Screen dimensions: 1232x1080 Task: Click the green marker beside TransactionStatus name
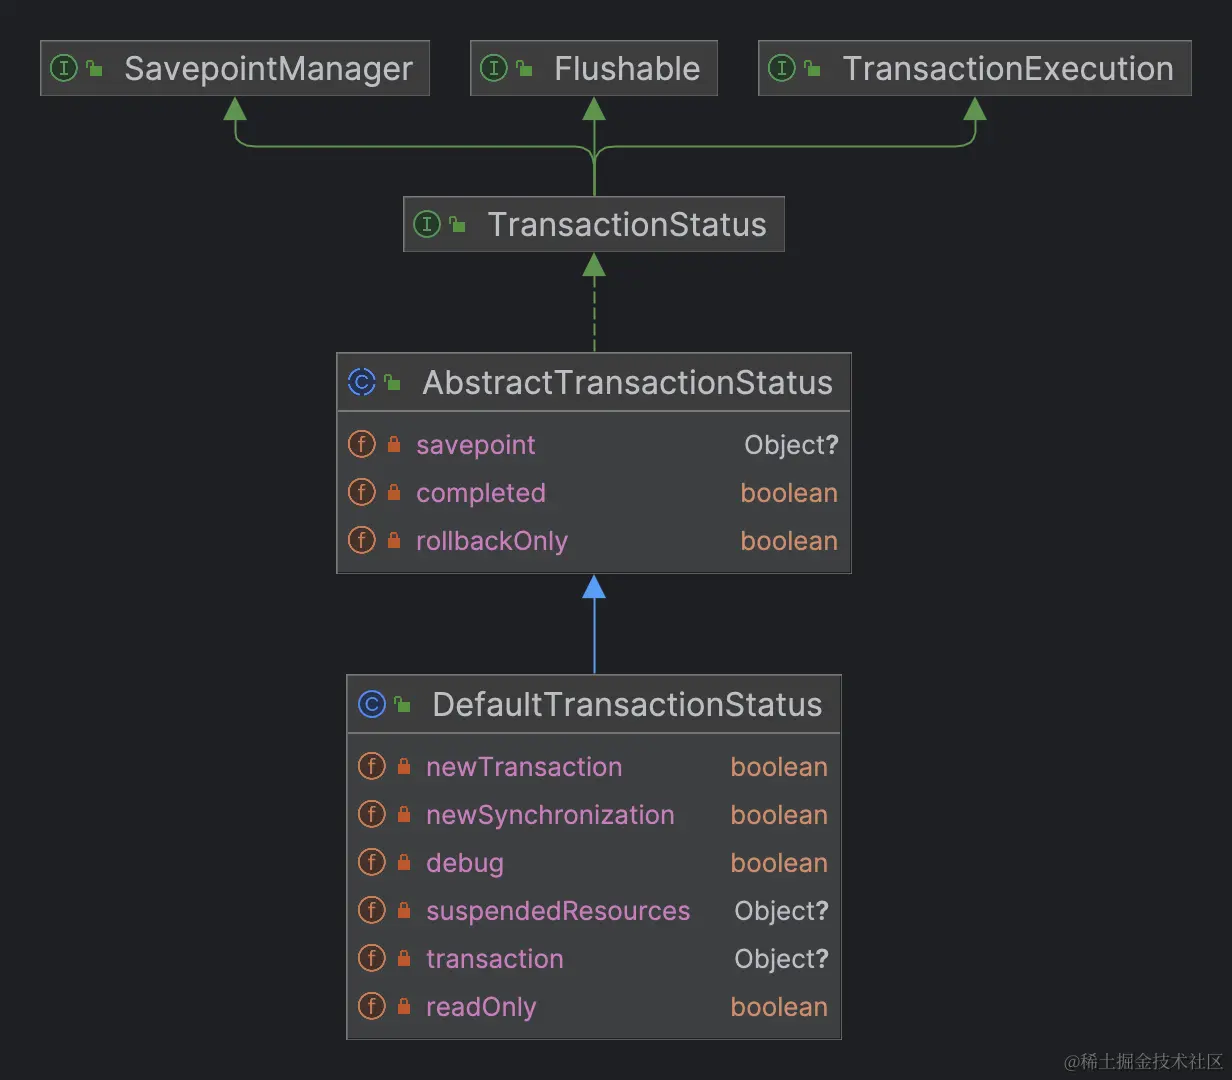pos(459,224)
